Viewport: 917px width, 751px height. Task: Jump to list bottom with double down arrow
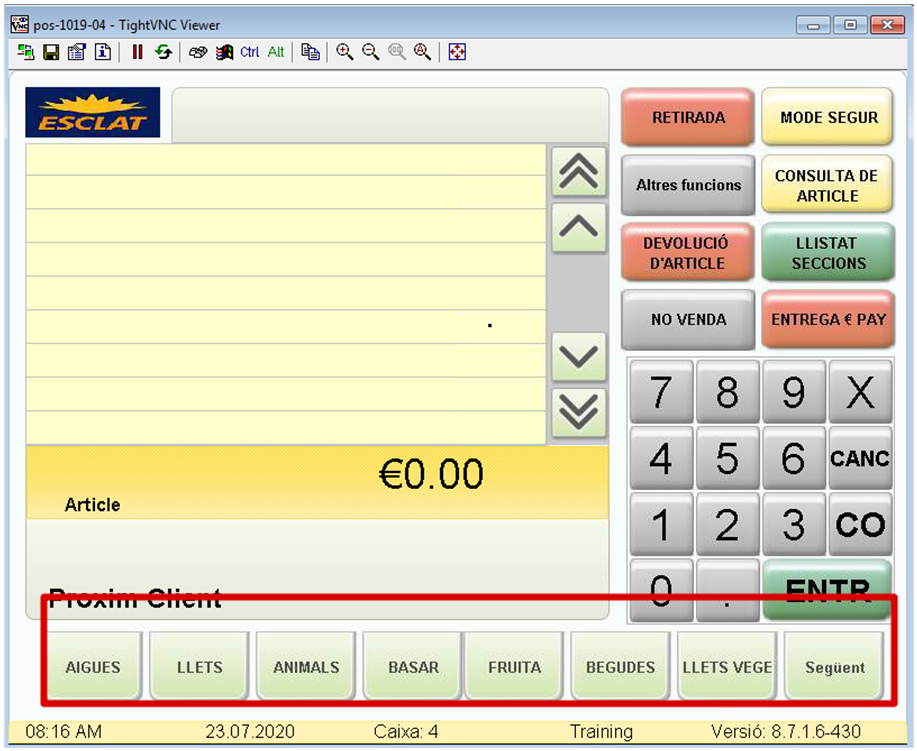coord(579,412)
